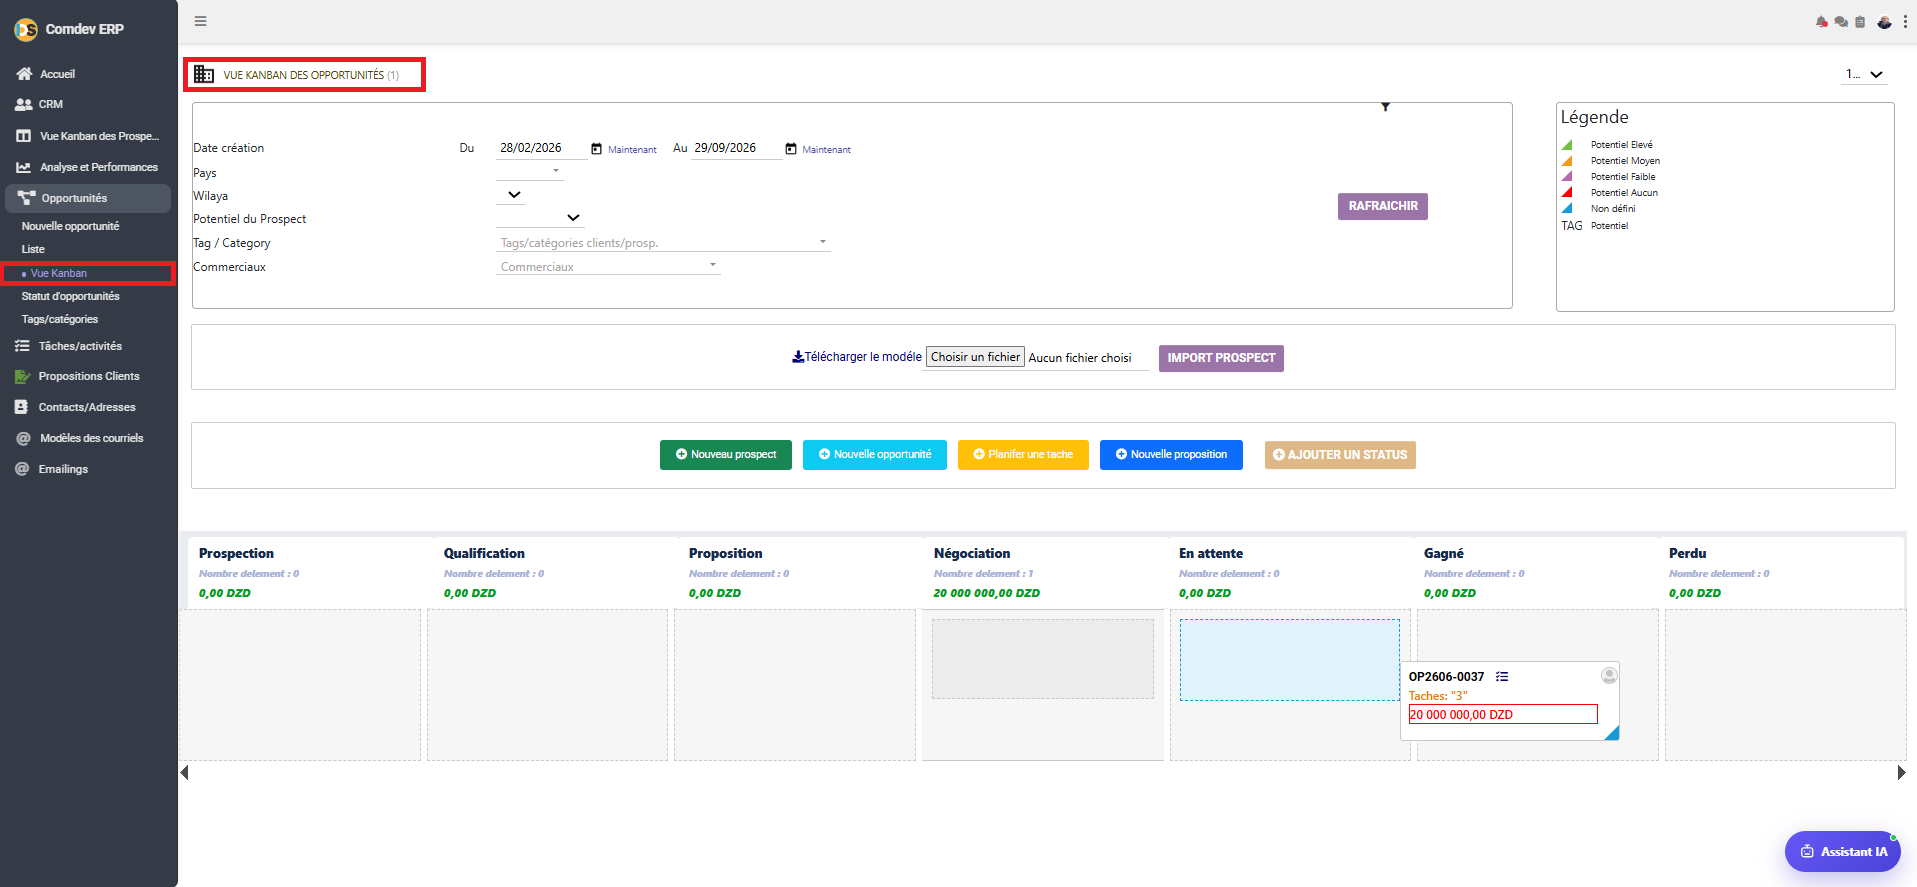
Task: Go to Accueil in the sidebar
Action: click(57, 74)
